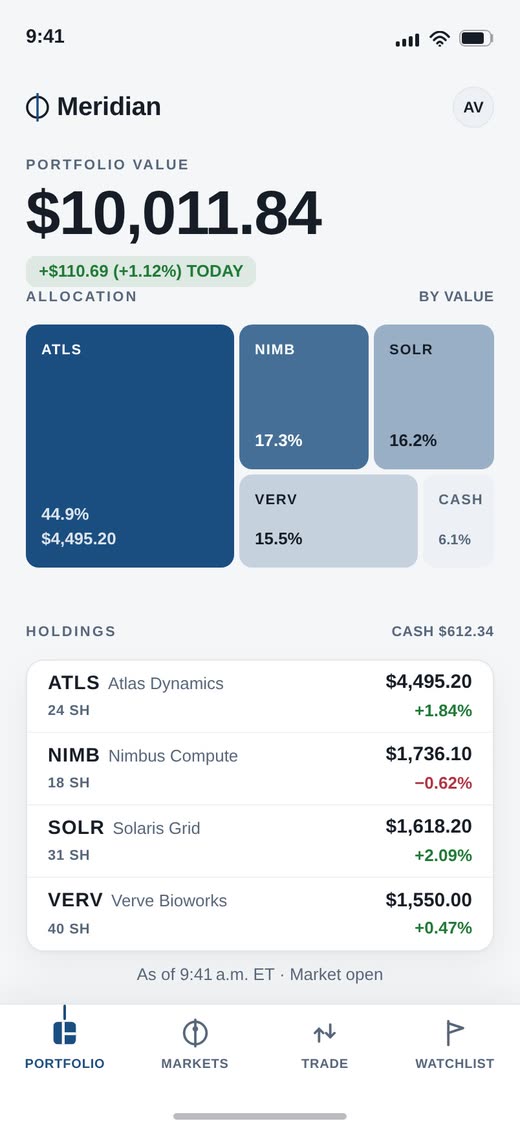The image size is (520, 1130).
Task: Tap the Wi-Fi status icon
Action: [439, 39]
